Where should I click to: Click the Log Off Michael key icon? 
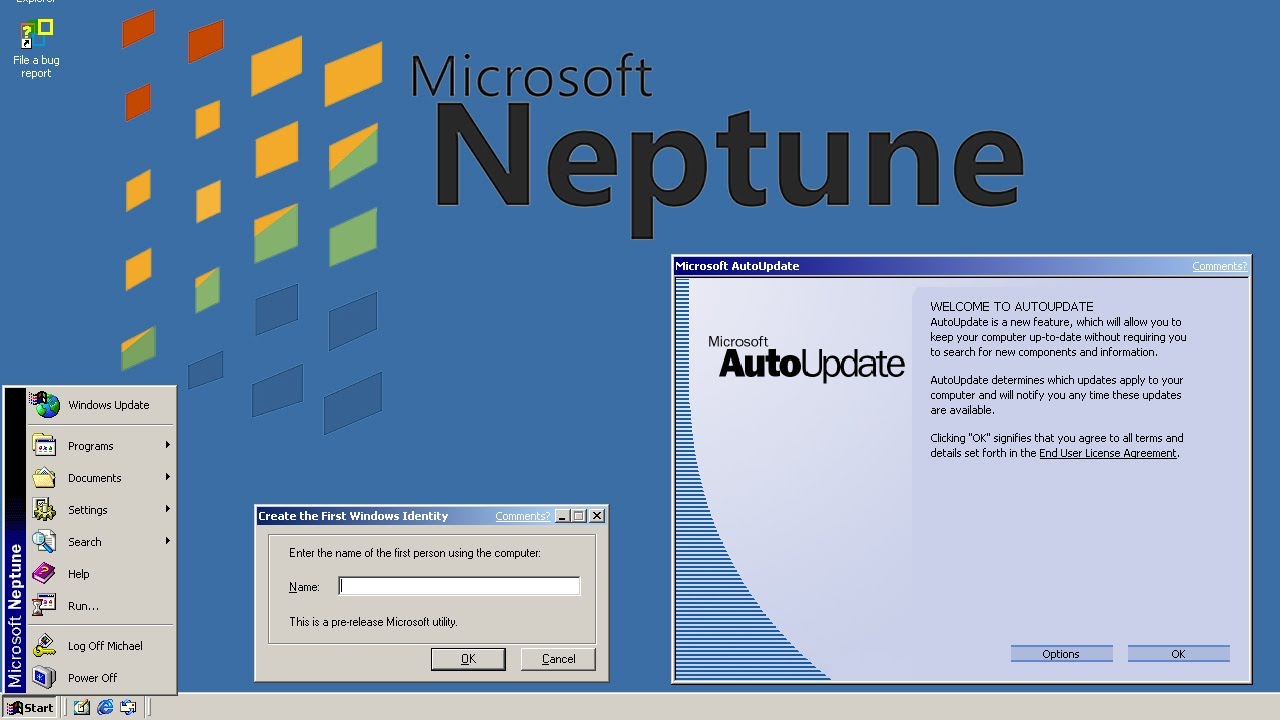tap(44, 646)
